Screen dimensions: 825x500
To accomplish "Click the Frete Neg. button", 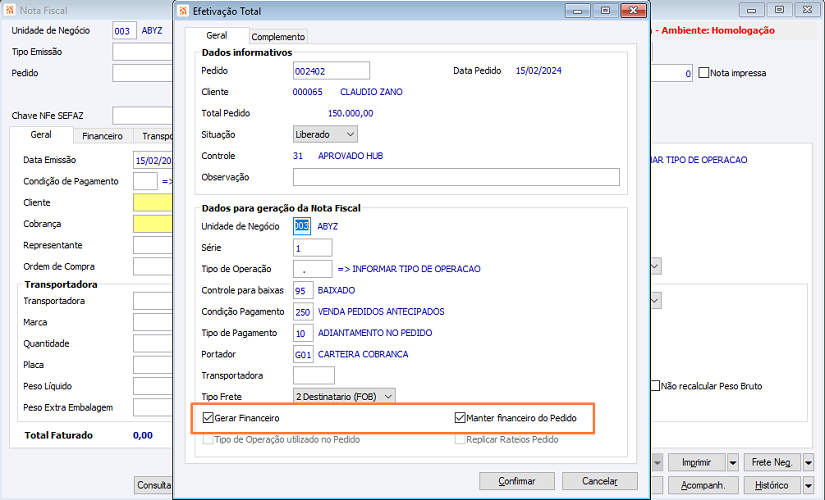I will 772,463.
